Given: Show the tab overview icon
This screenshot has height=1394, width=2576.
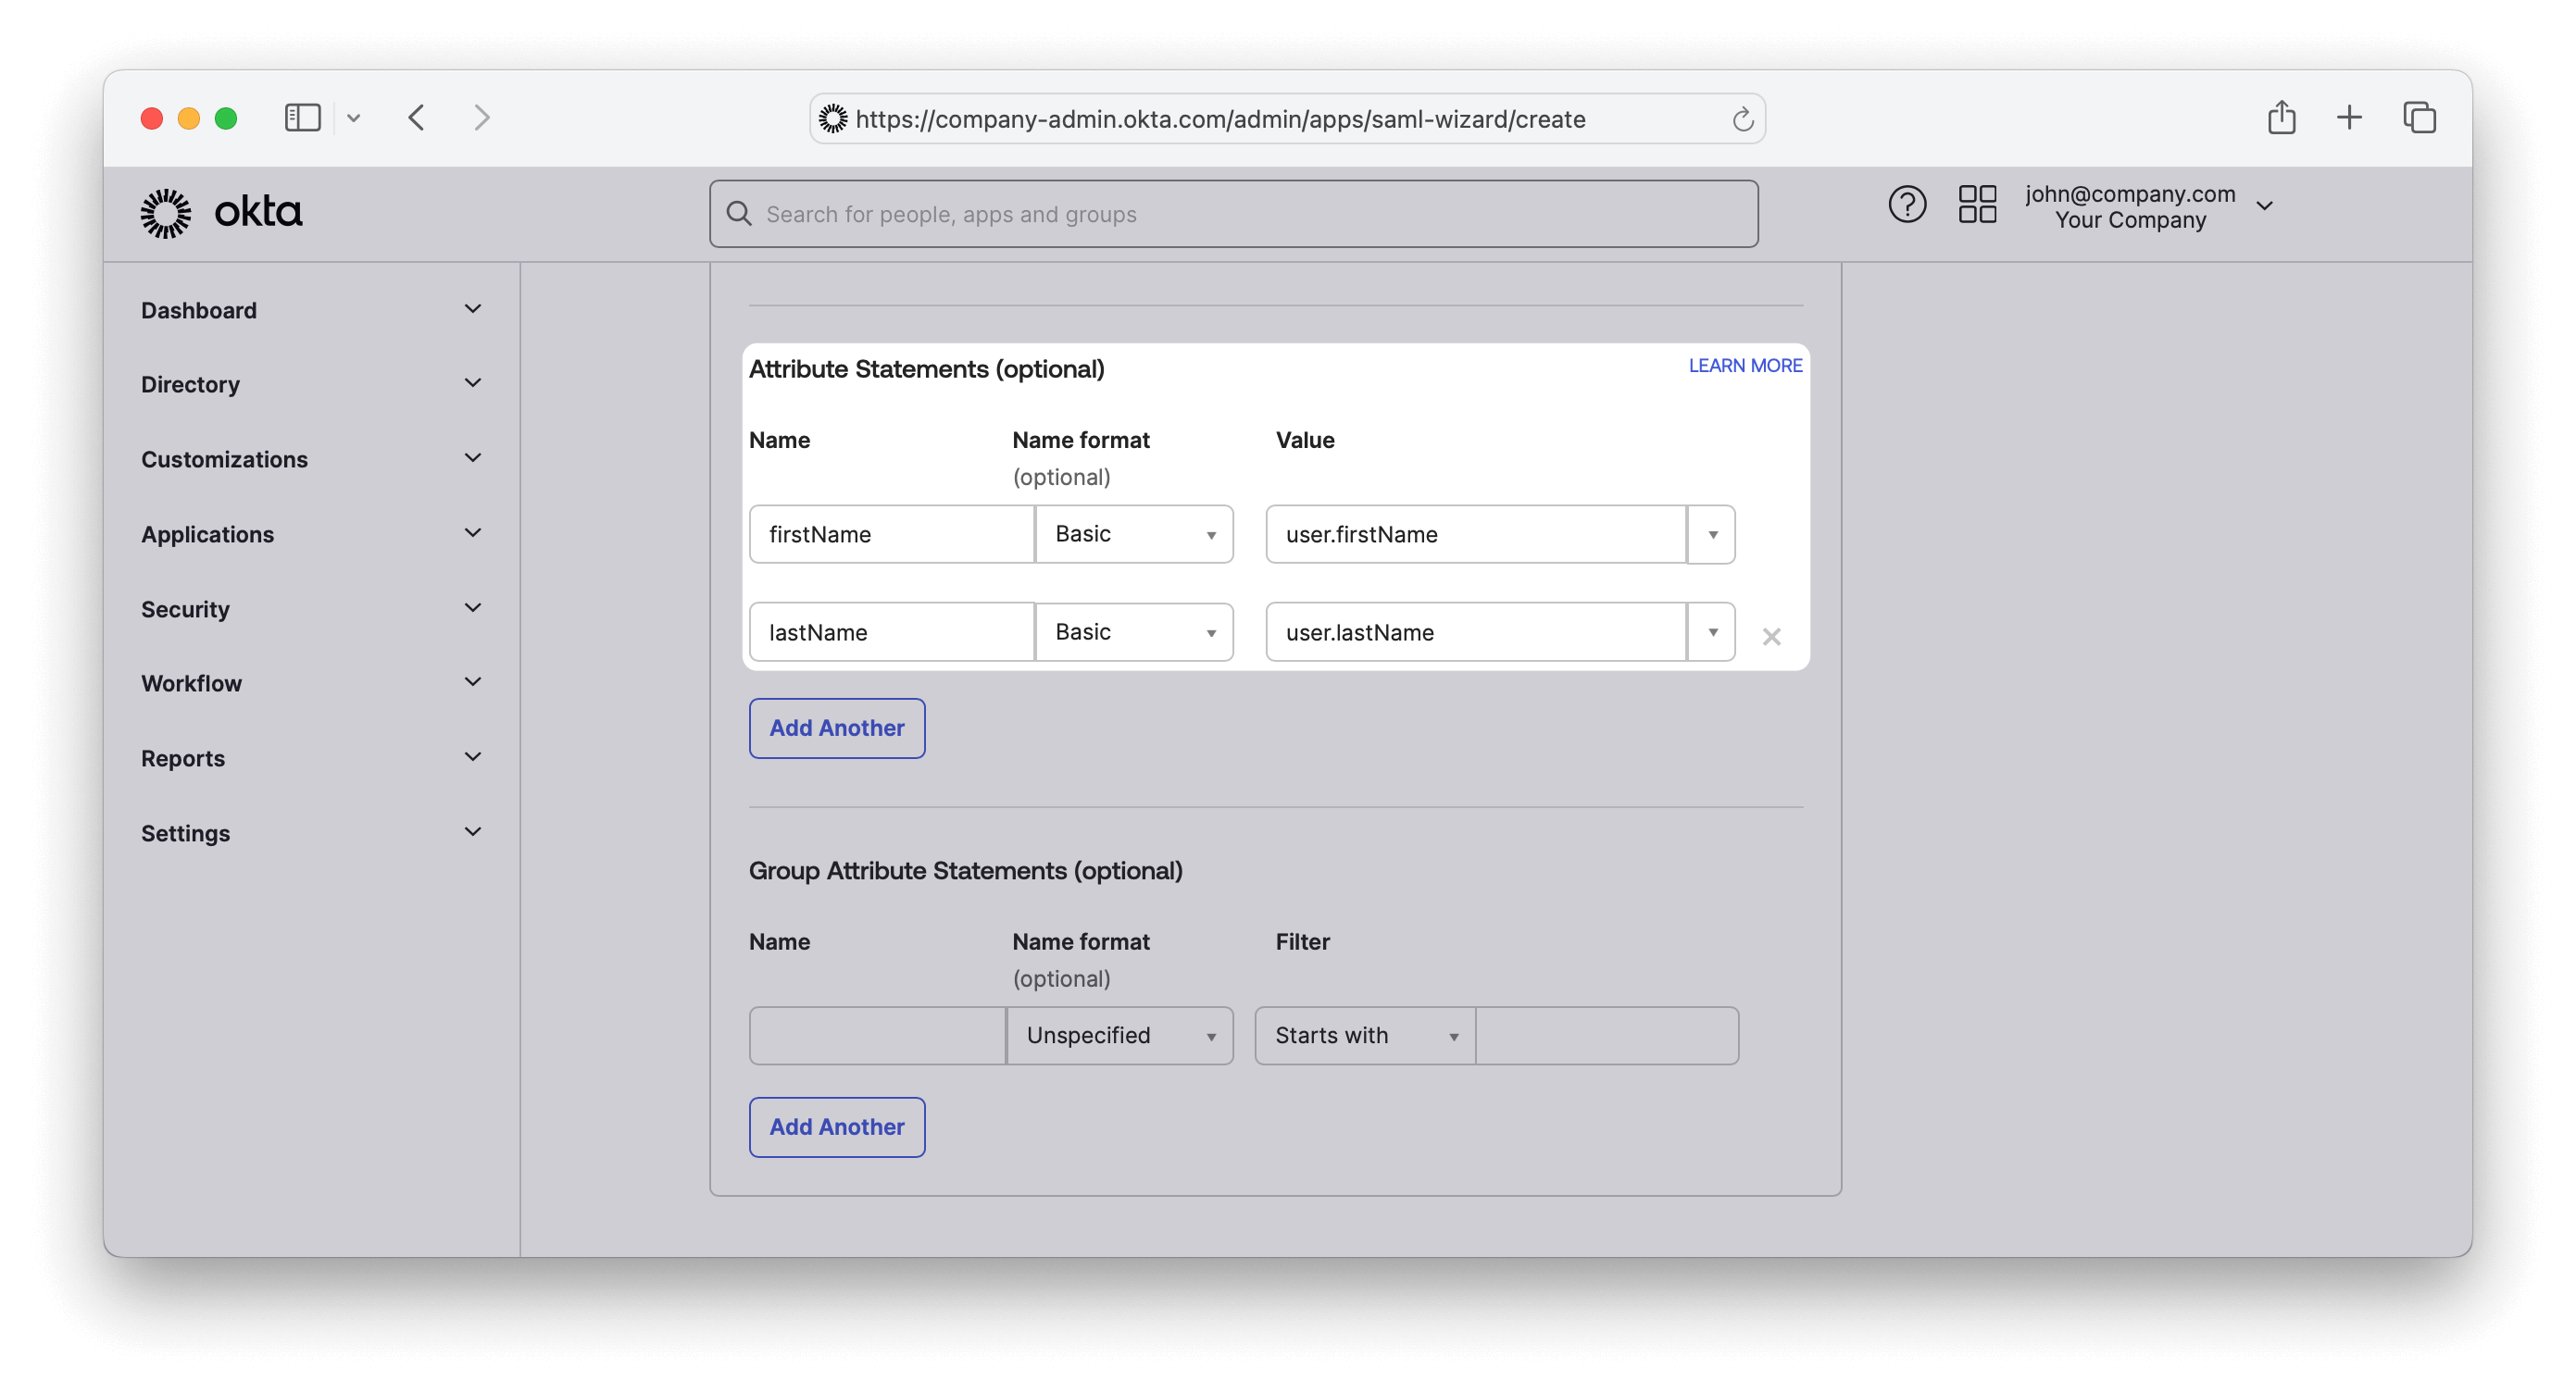Looking at the screenshot, I should click(x=2419, y=118).
